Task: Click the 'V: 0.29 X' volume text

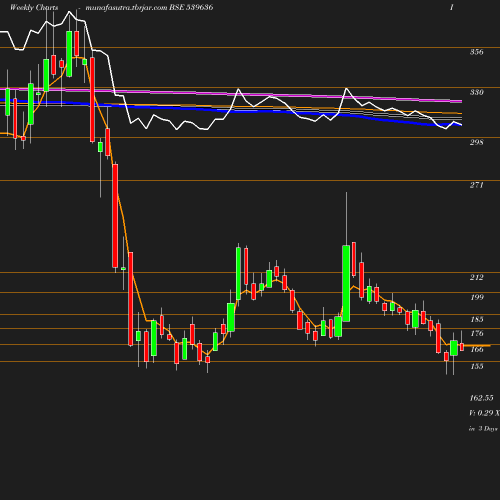Action: tap(484, 413)
